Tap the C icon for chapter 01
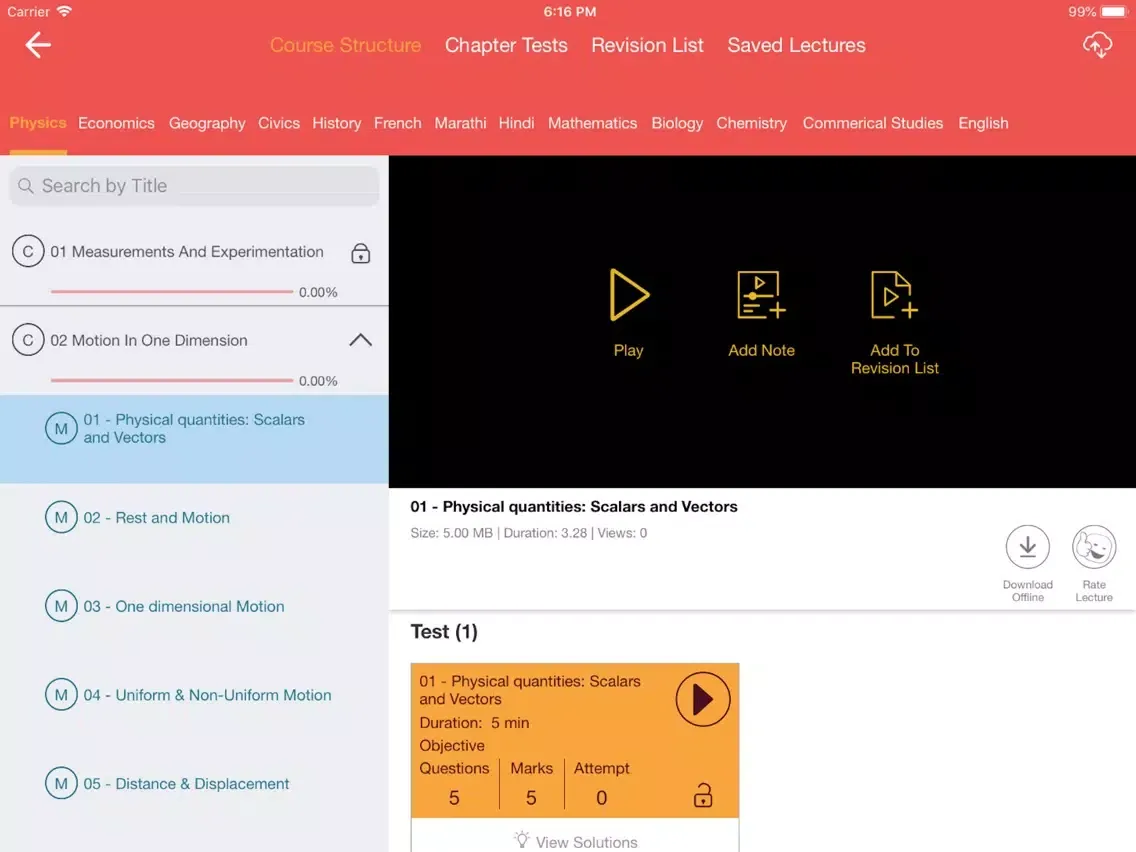This screenshot has width=1136, height=852. [x=28, y=251]
